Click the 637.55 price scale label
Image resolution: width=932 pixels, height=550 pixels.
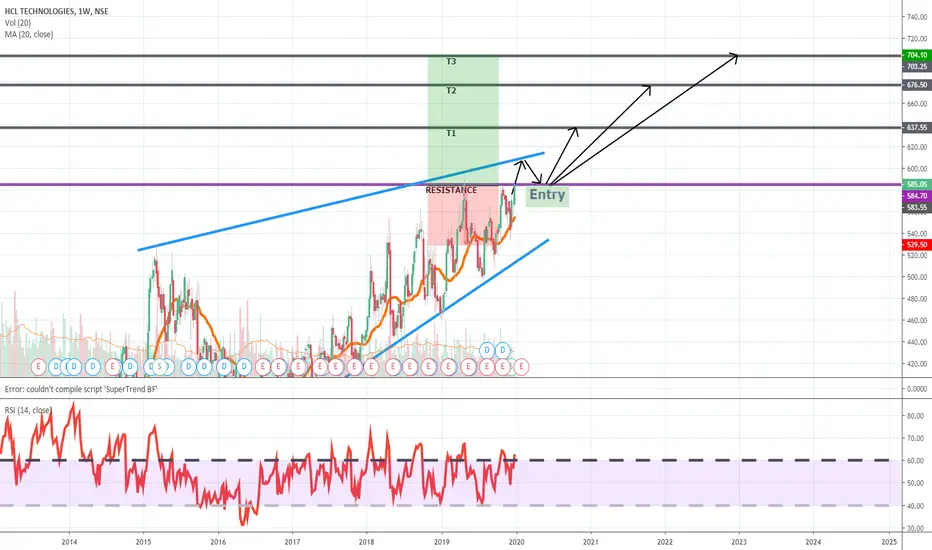917,127
